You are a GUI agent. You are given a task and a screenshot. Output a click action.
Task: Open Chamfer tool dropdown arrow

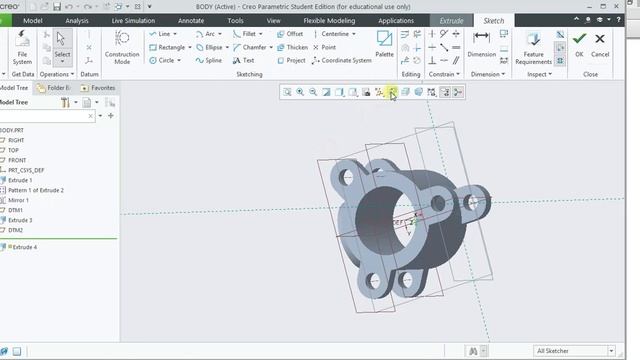click(x=271, y=47)
